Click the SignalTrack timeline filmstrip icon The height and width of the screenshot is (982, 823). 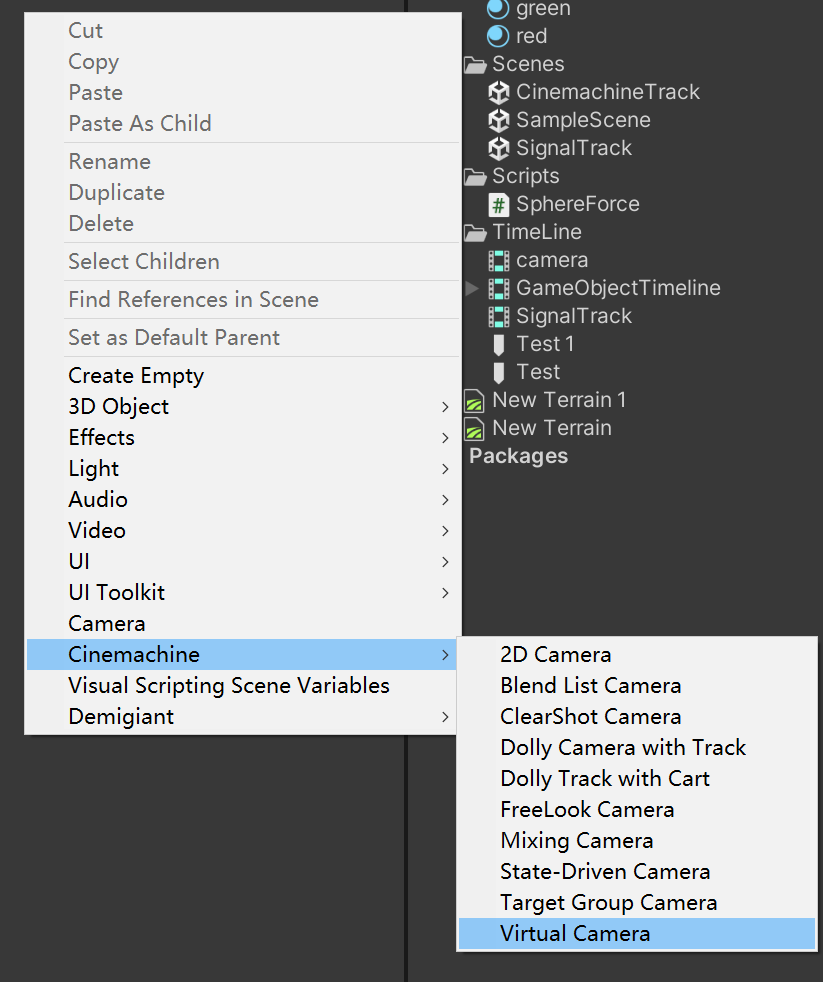pyautogui.click(x=499, y=316)
